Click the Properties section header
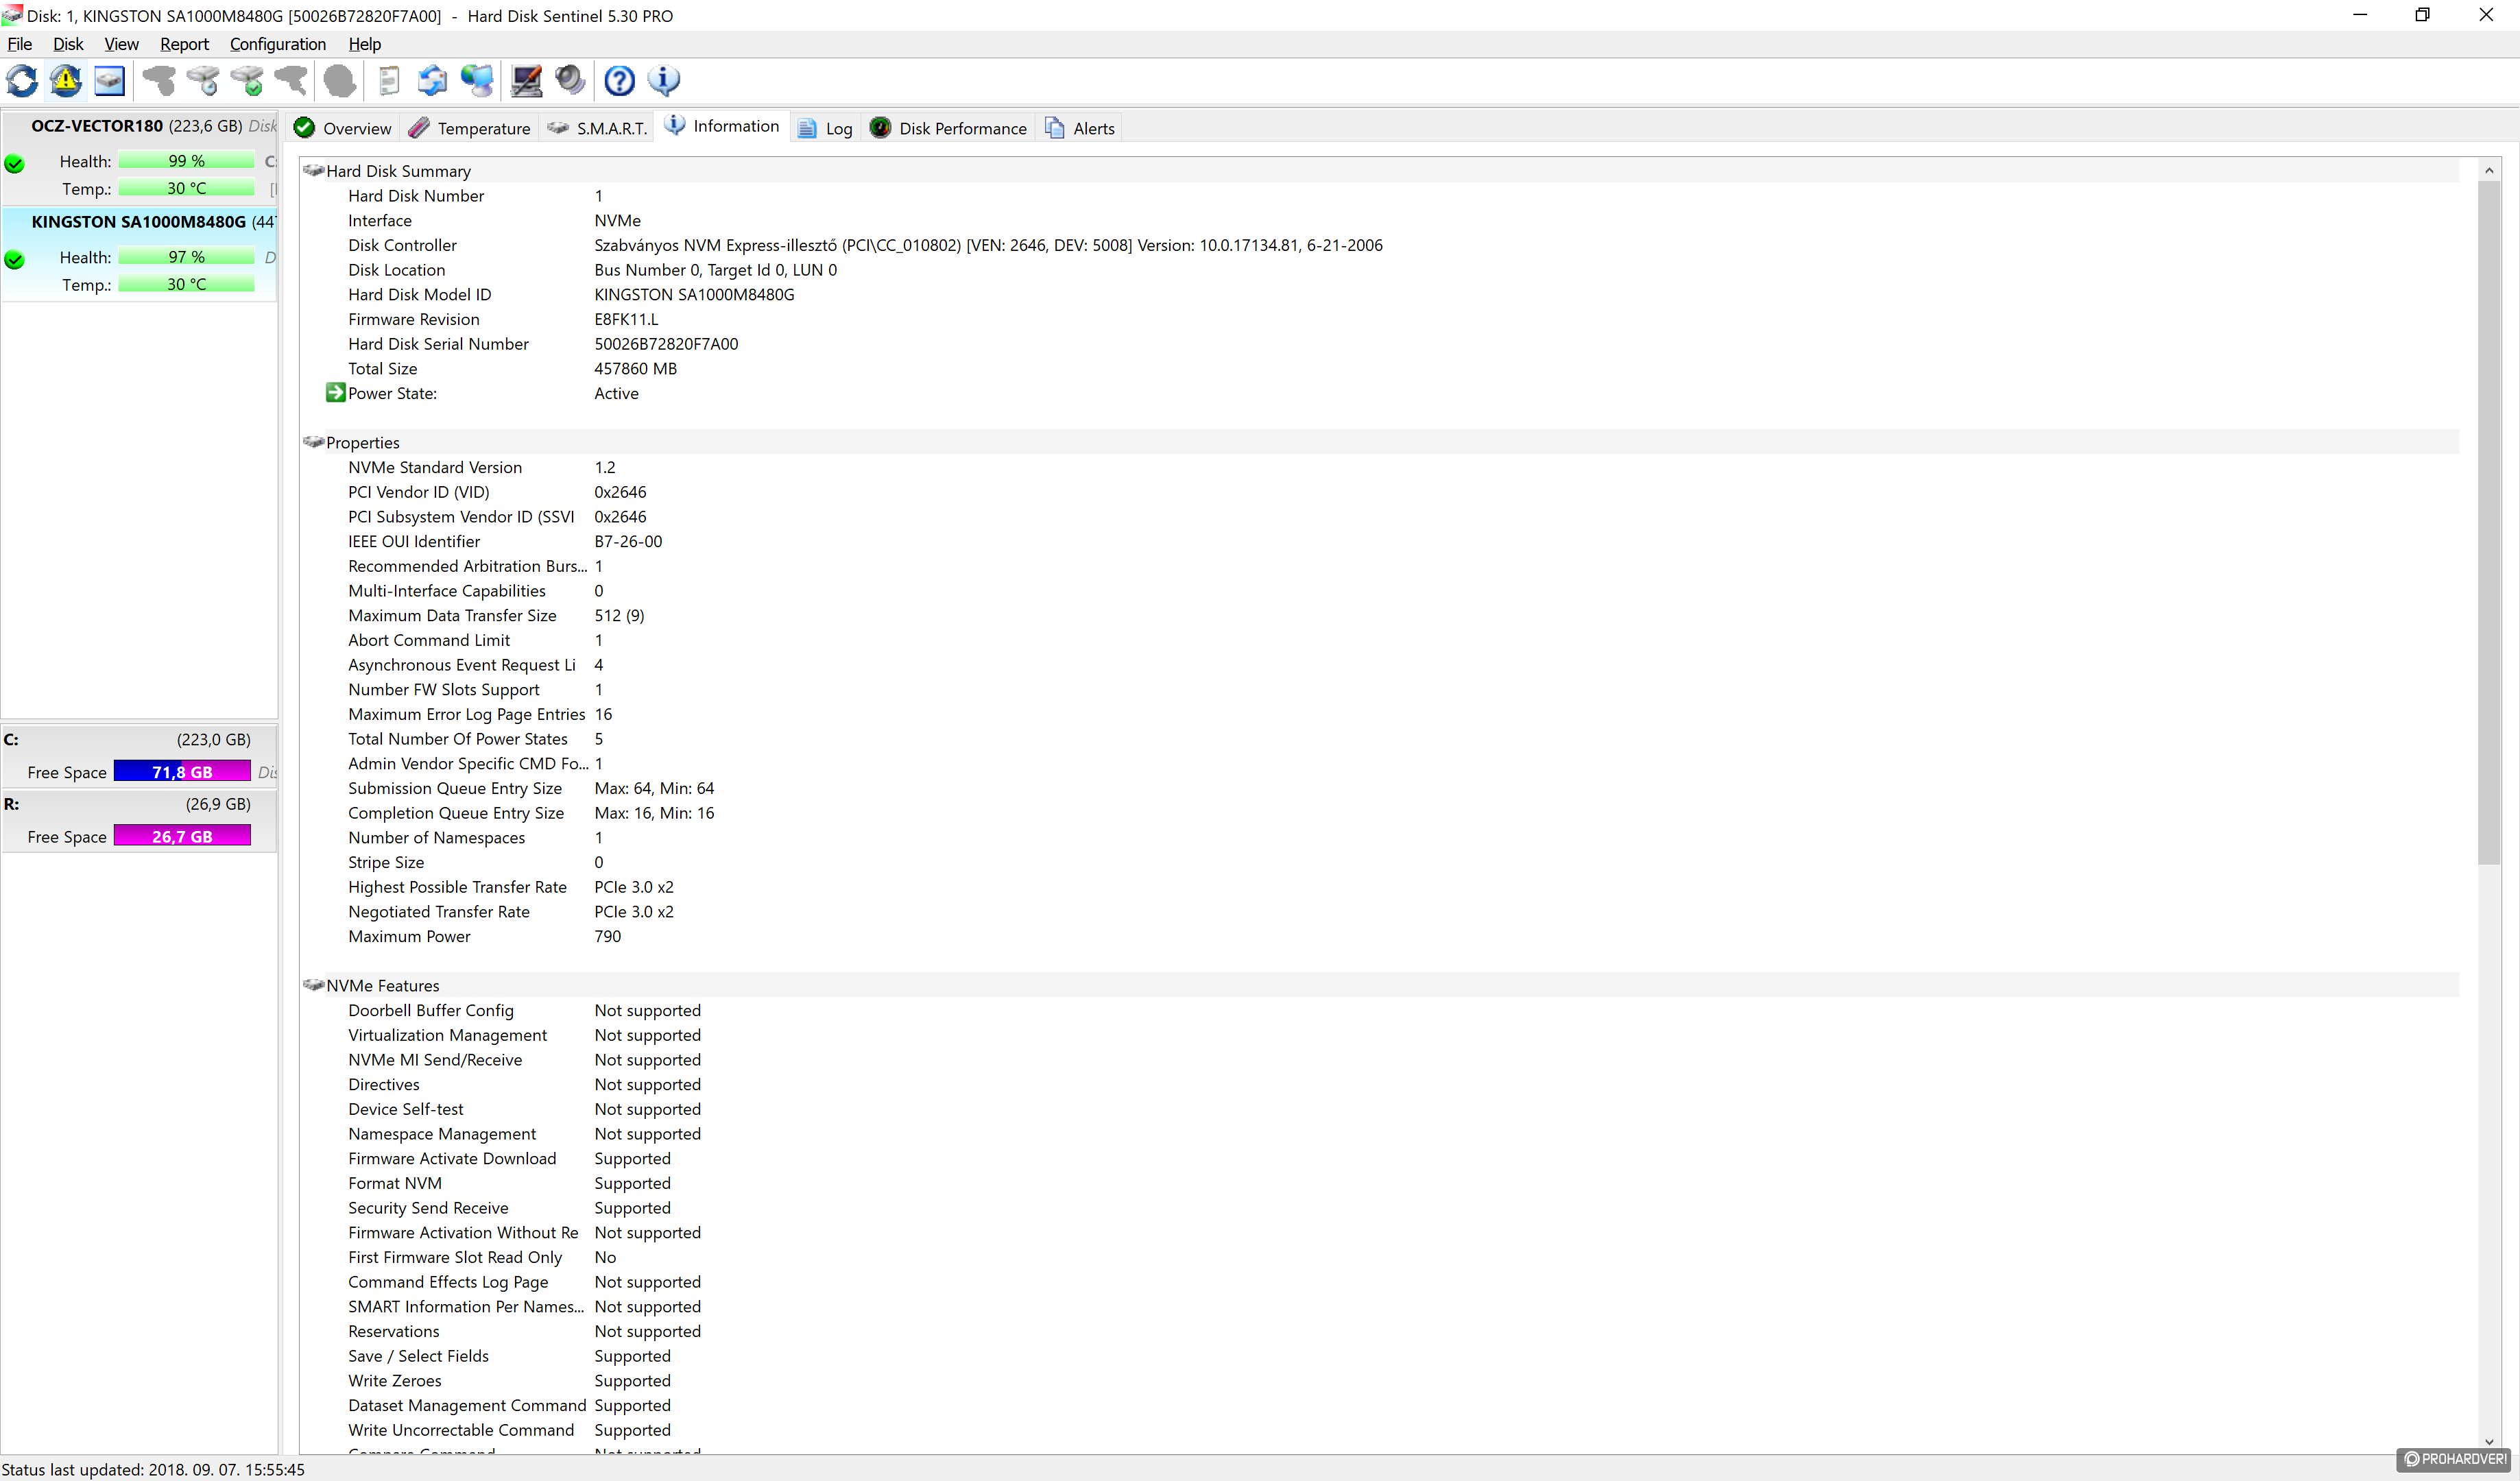This screenshot has height=1481, width=2520. pos(1380,441)
